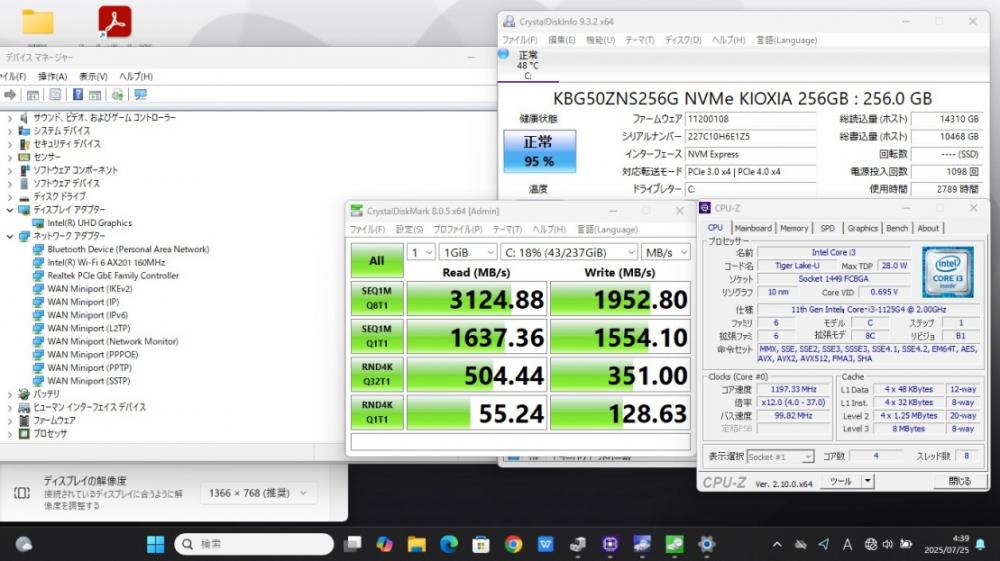
Task: Select Realtek PCIe GbE Family Controller
Action: [113, 275]
